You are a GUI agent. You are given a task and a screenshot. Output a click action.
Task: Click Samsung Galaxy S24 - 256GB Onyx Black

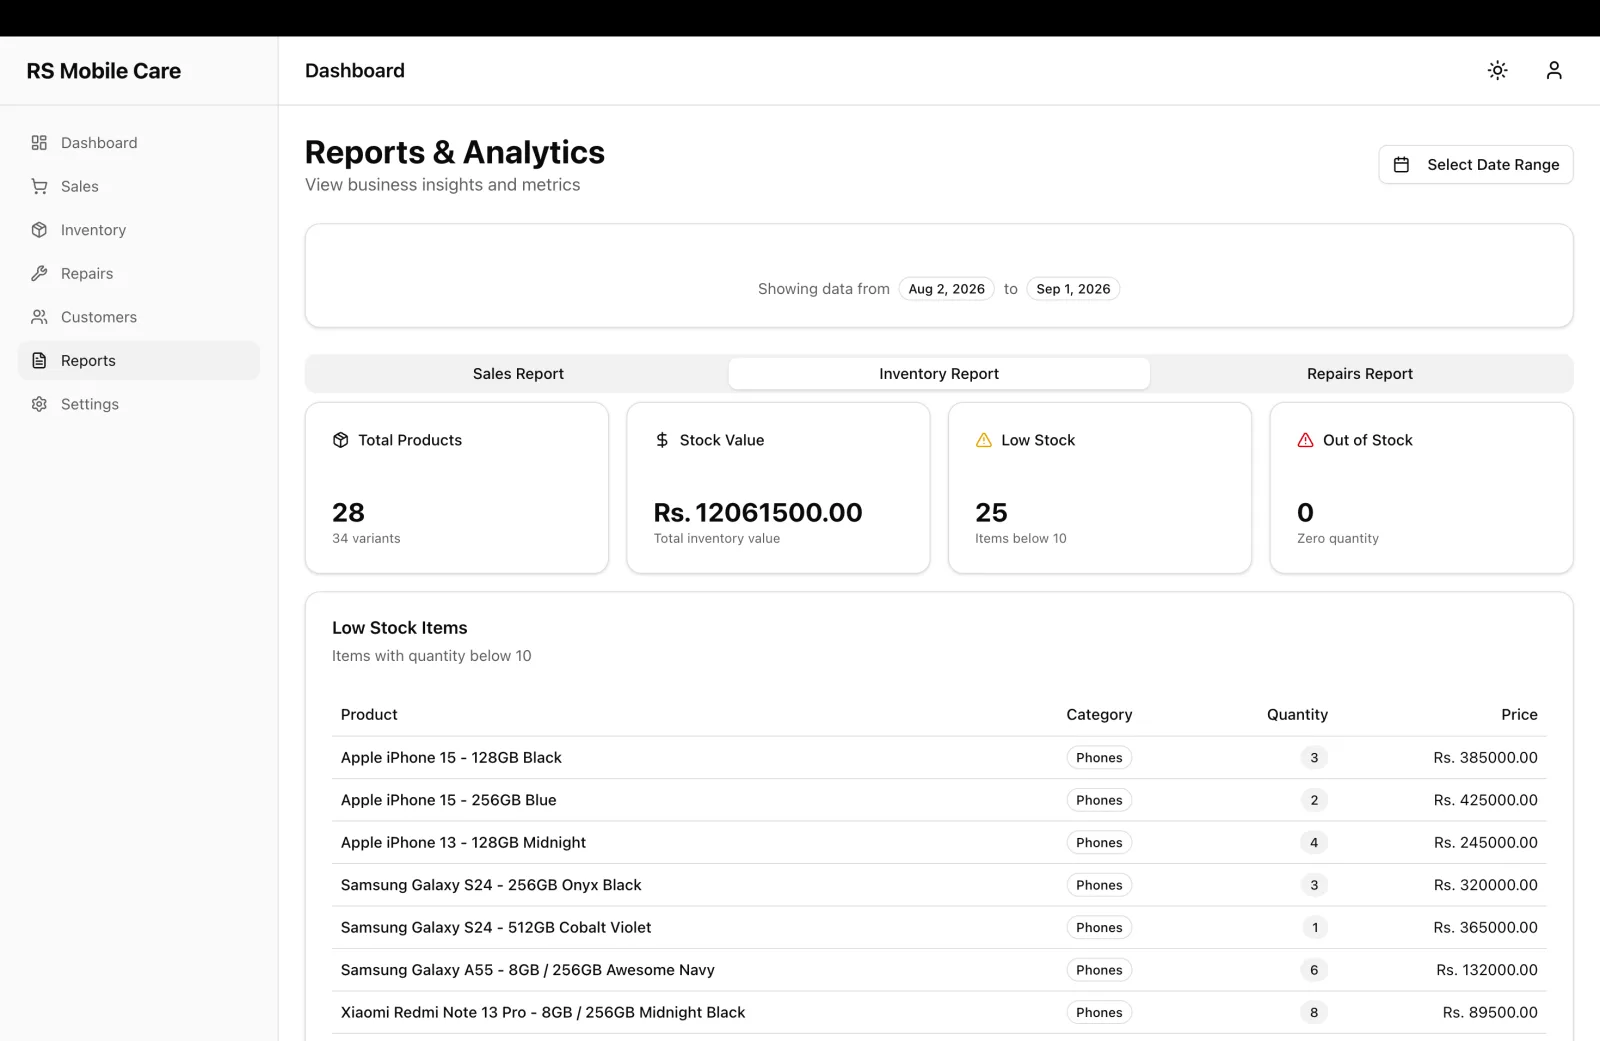click(491, 885)
